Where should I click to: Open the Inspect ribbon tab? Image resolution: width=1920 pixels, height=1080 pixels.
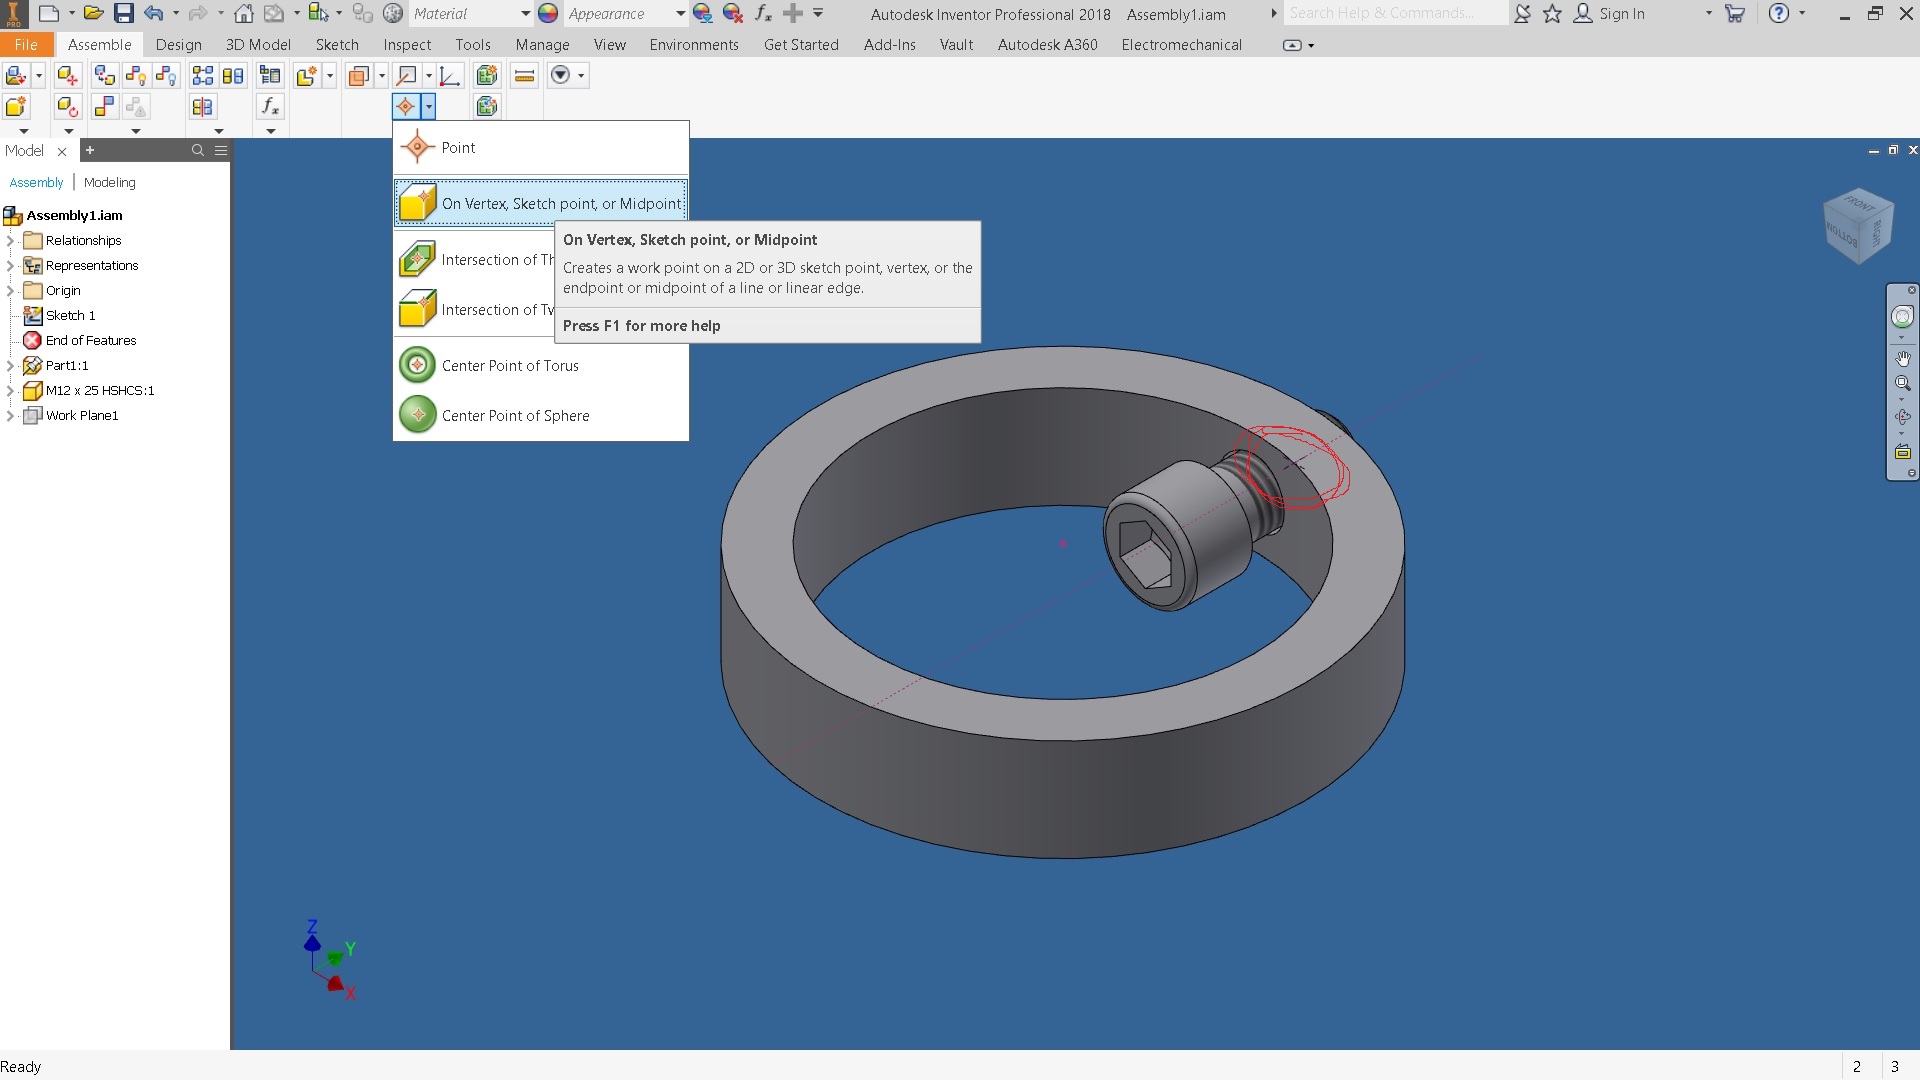[407, 45]
